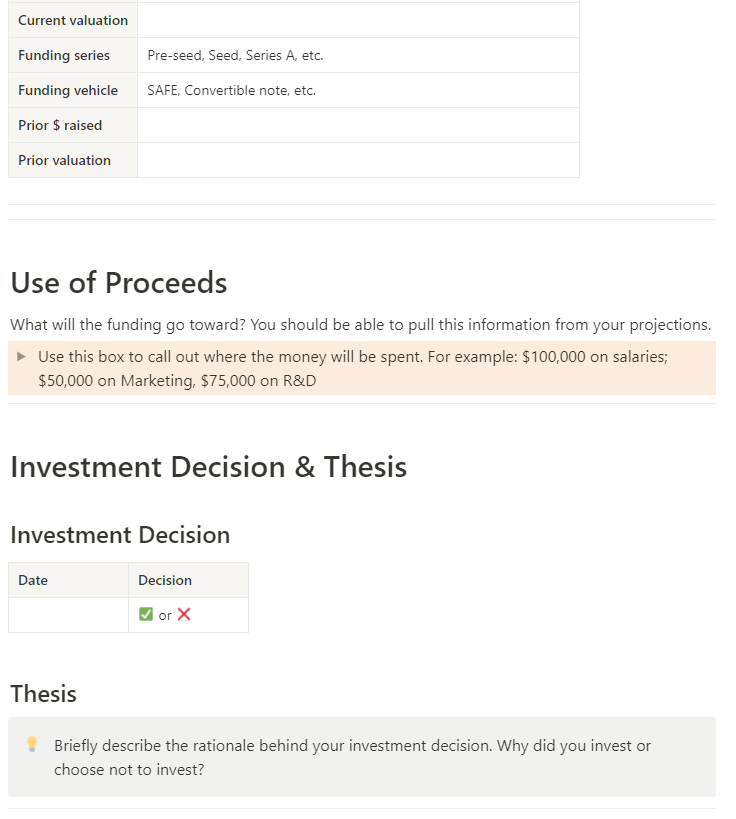This screenshot has height=819, width=736.
Task: Select the empty Prior $ raised cell
Action: click(358, 125)
